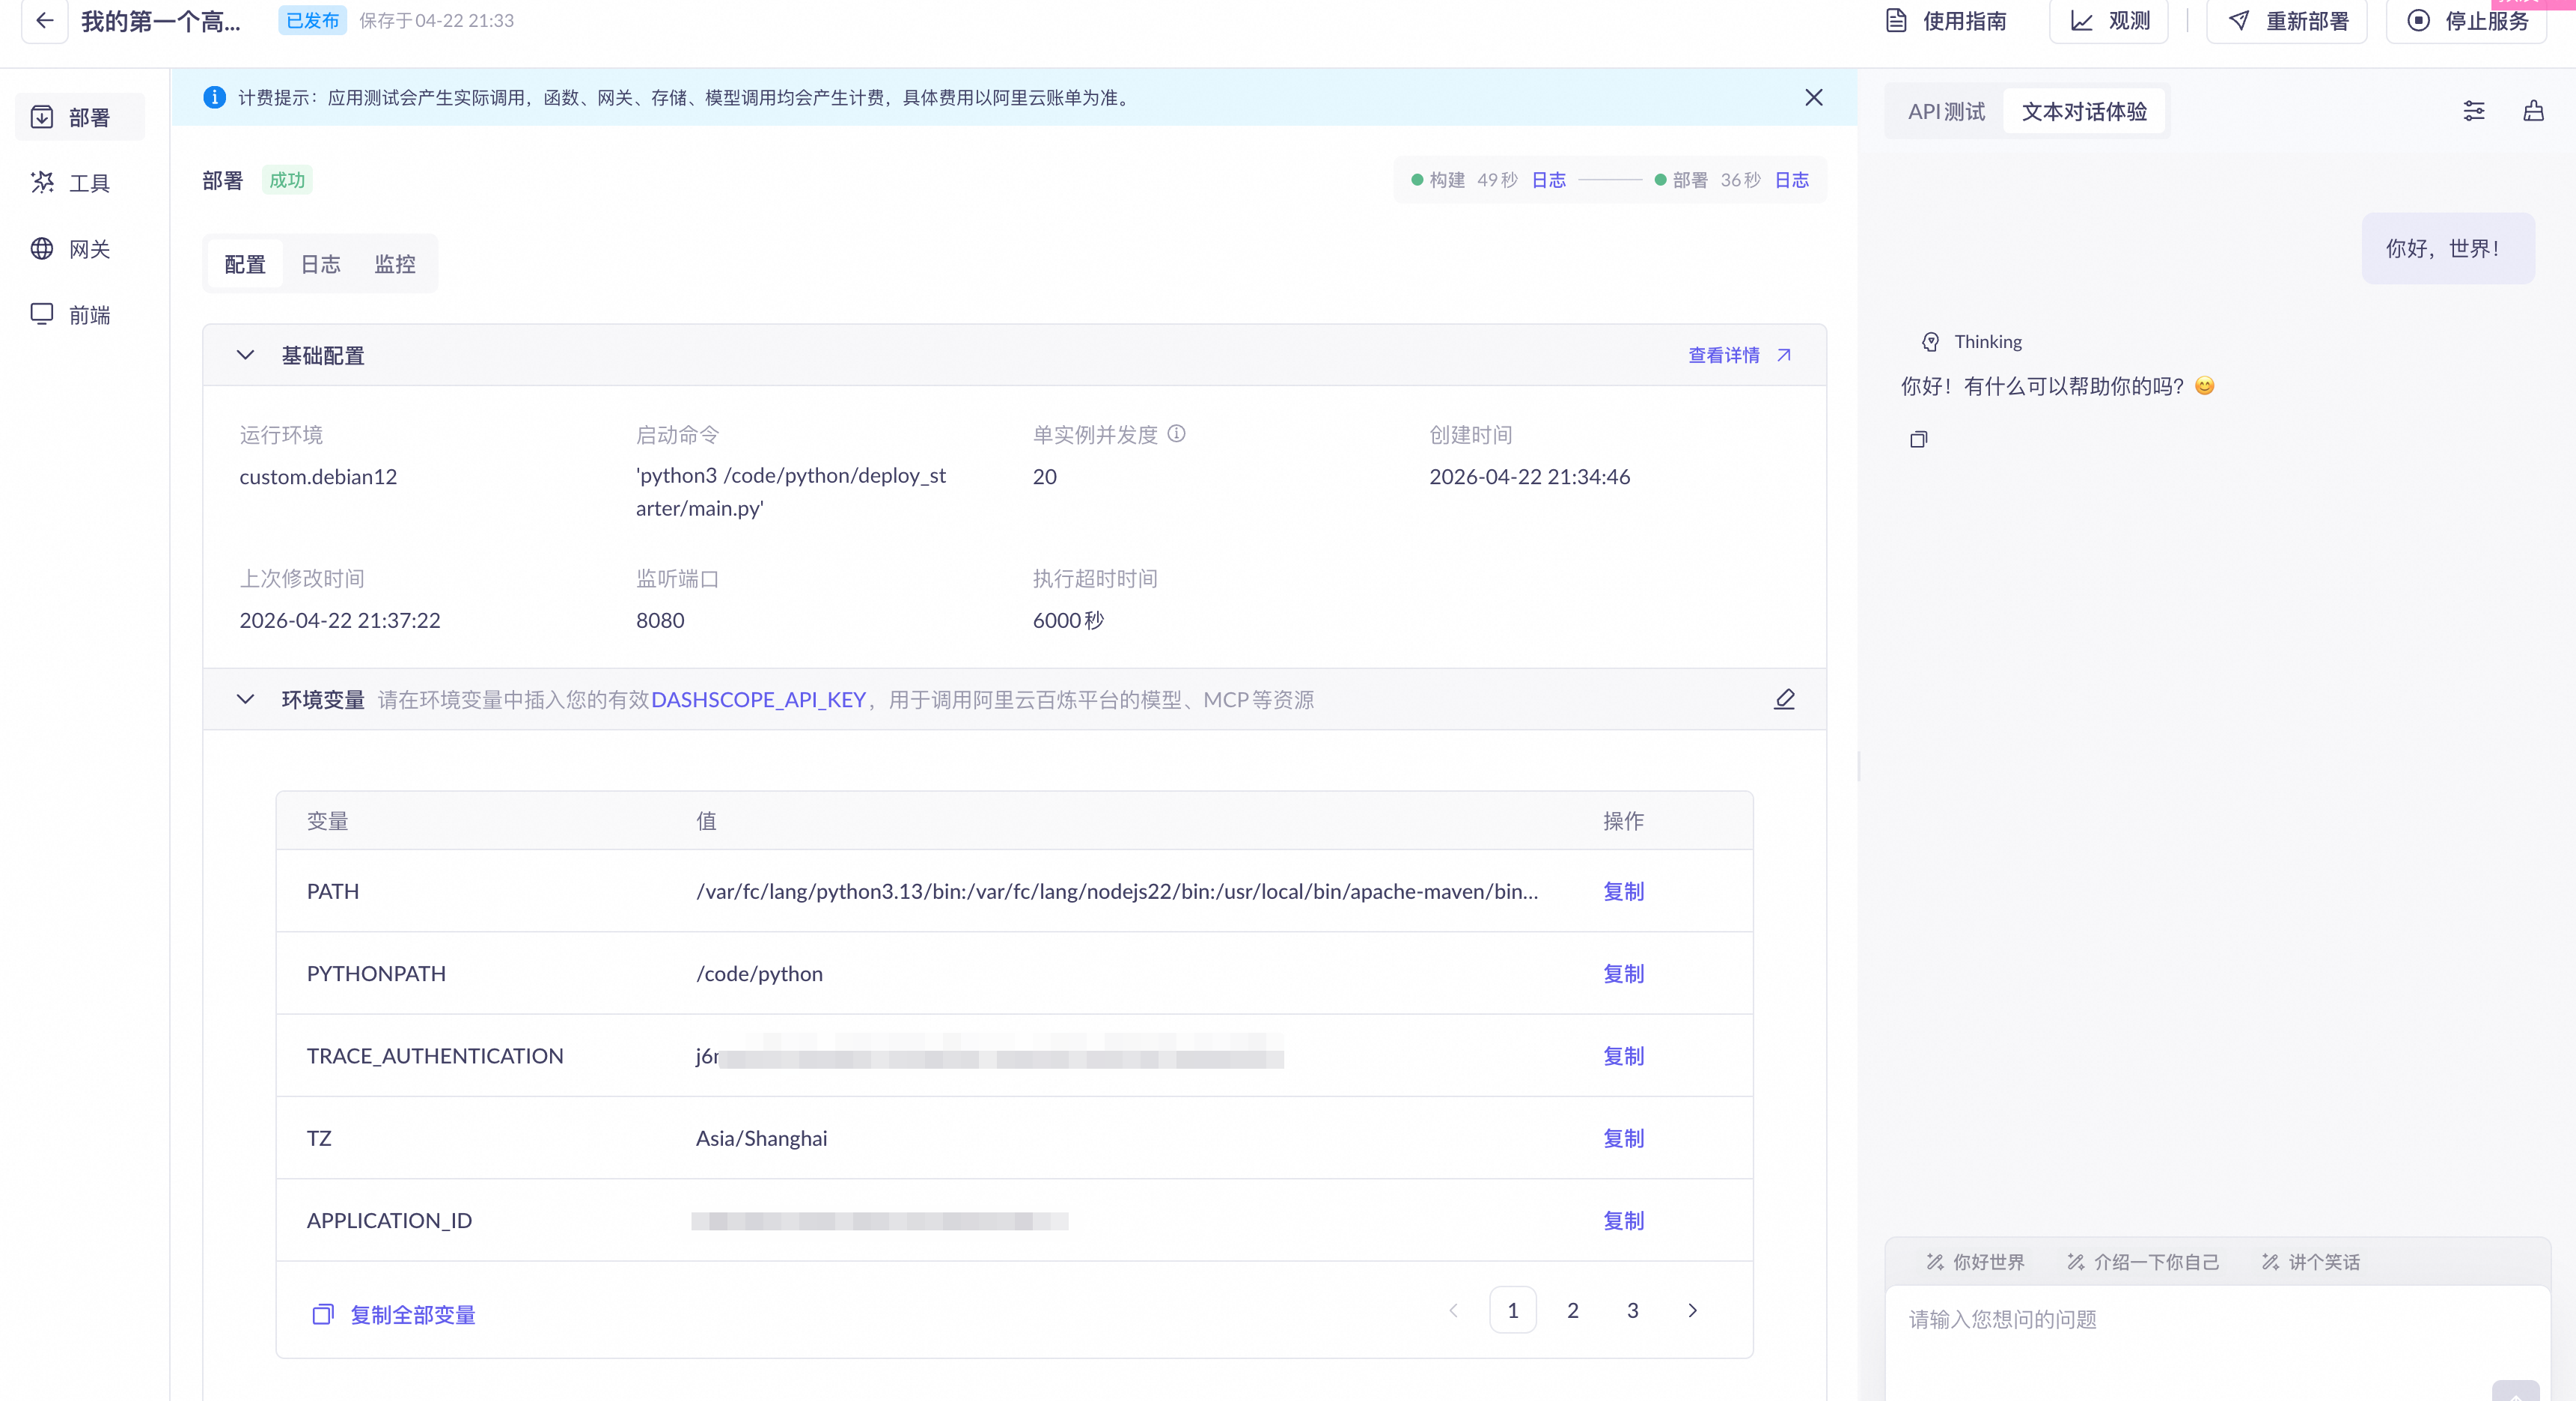Open the 前端 sidebar section
The height and width of the screenshot is (1401, 2576).
click(x=80, y=315)
